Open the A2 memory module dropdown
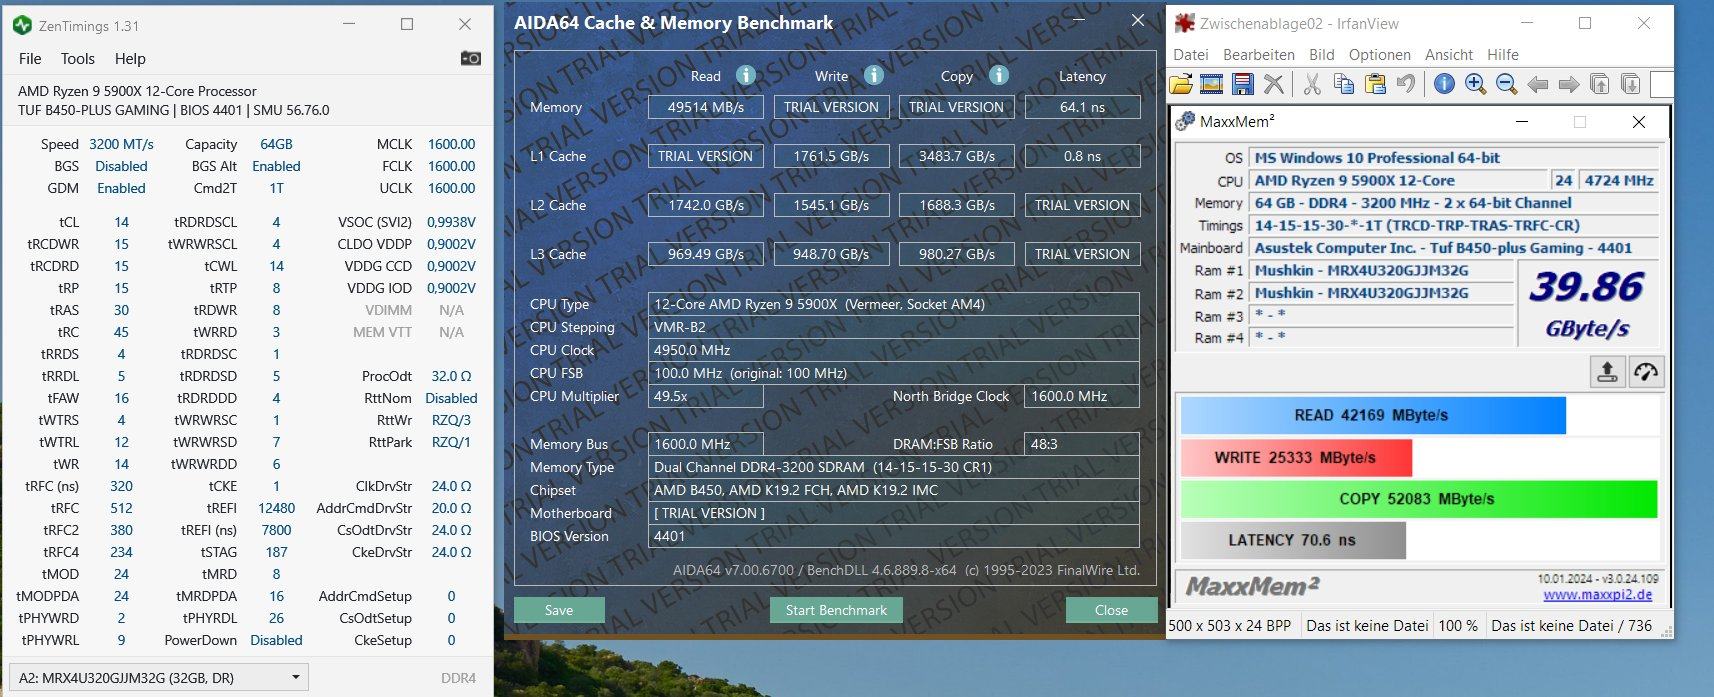Screen dimensions: 1714x697 point(157,677)
